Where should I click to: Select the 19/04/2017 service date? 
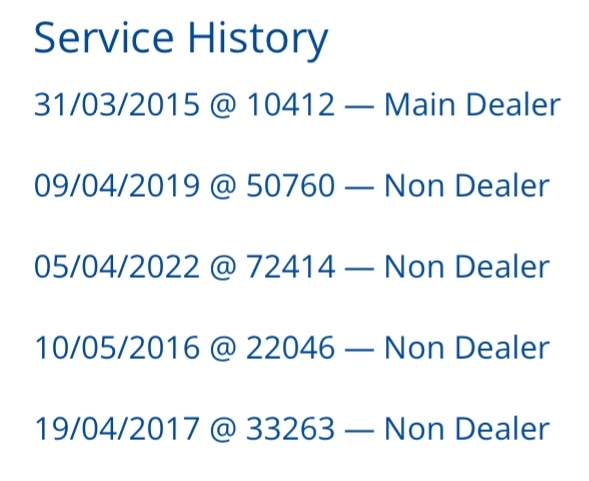tap(117, 429)
